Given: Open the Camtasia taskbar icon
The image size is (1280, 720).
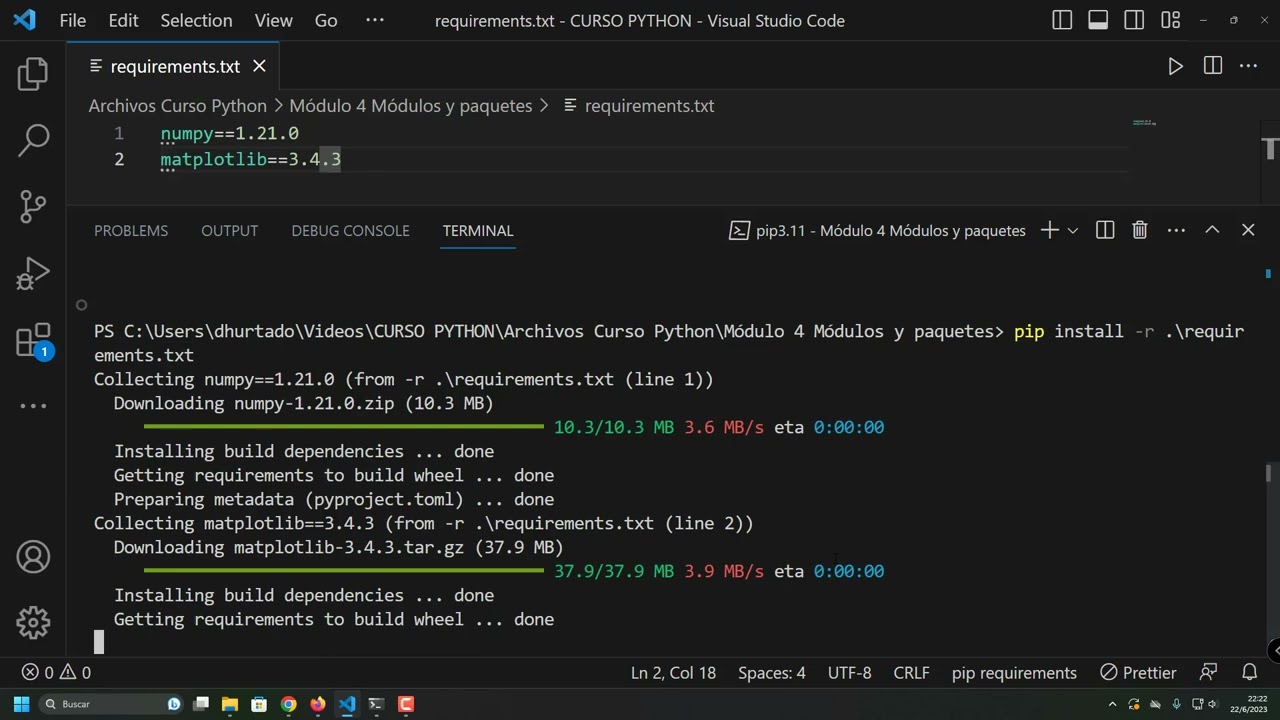Looking at the screenshot, I should 406,704.
